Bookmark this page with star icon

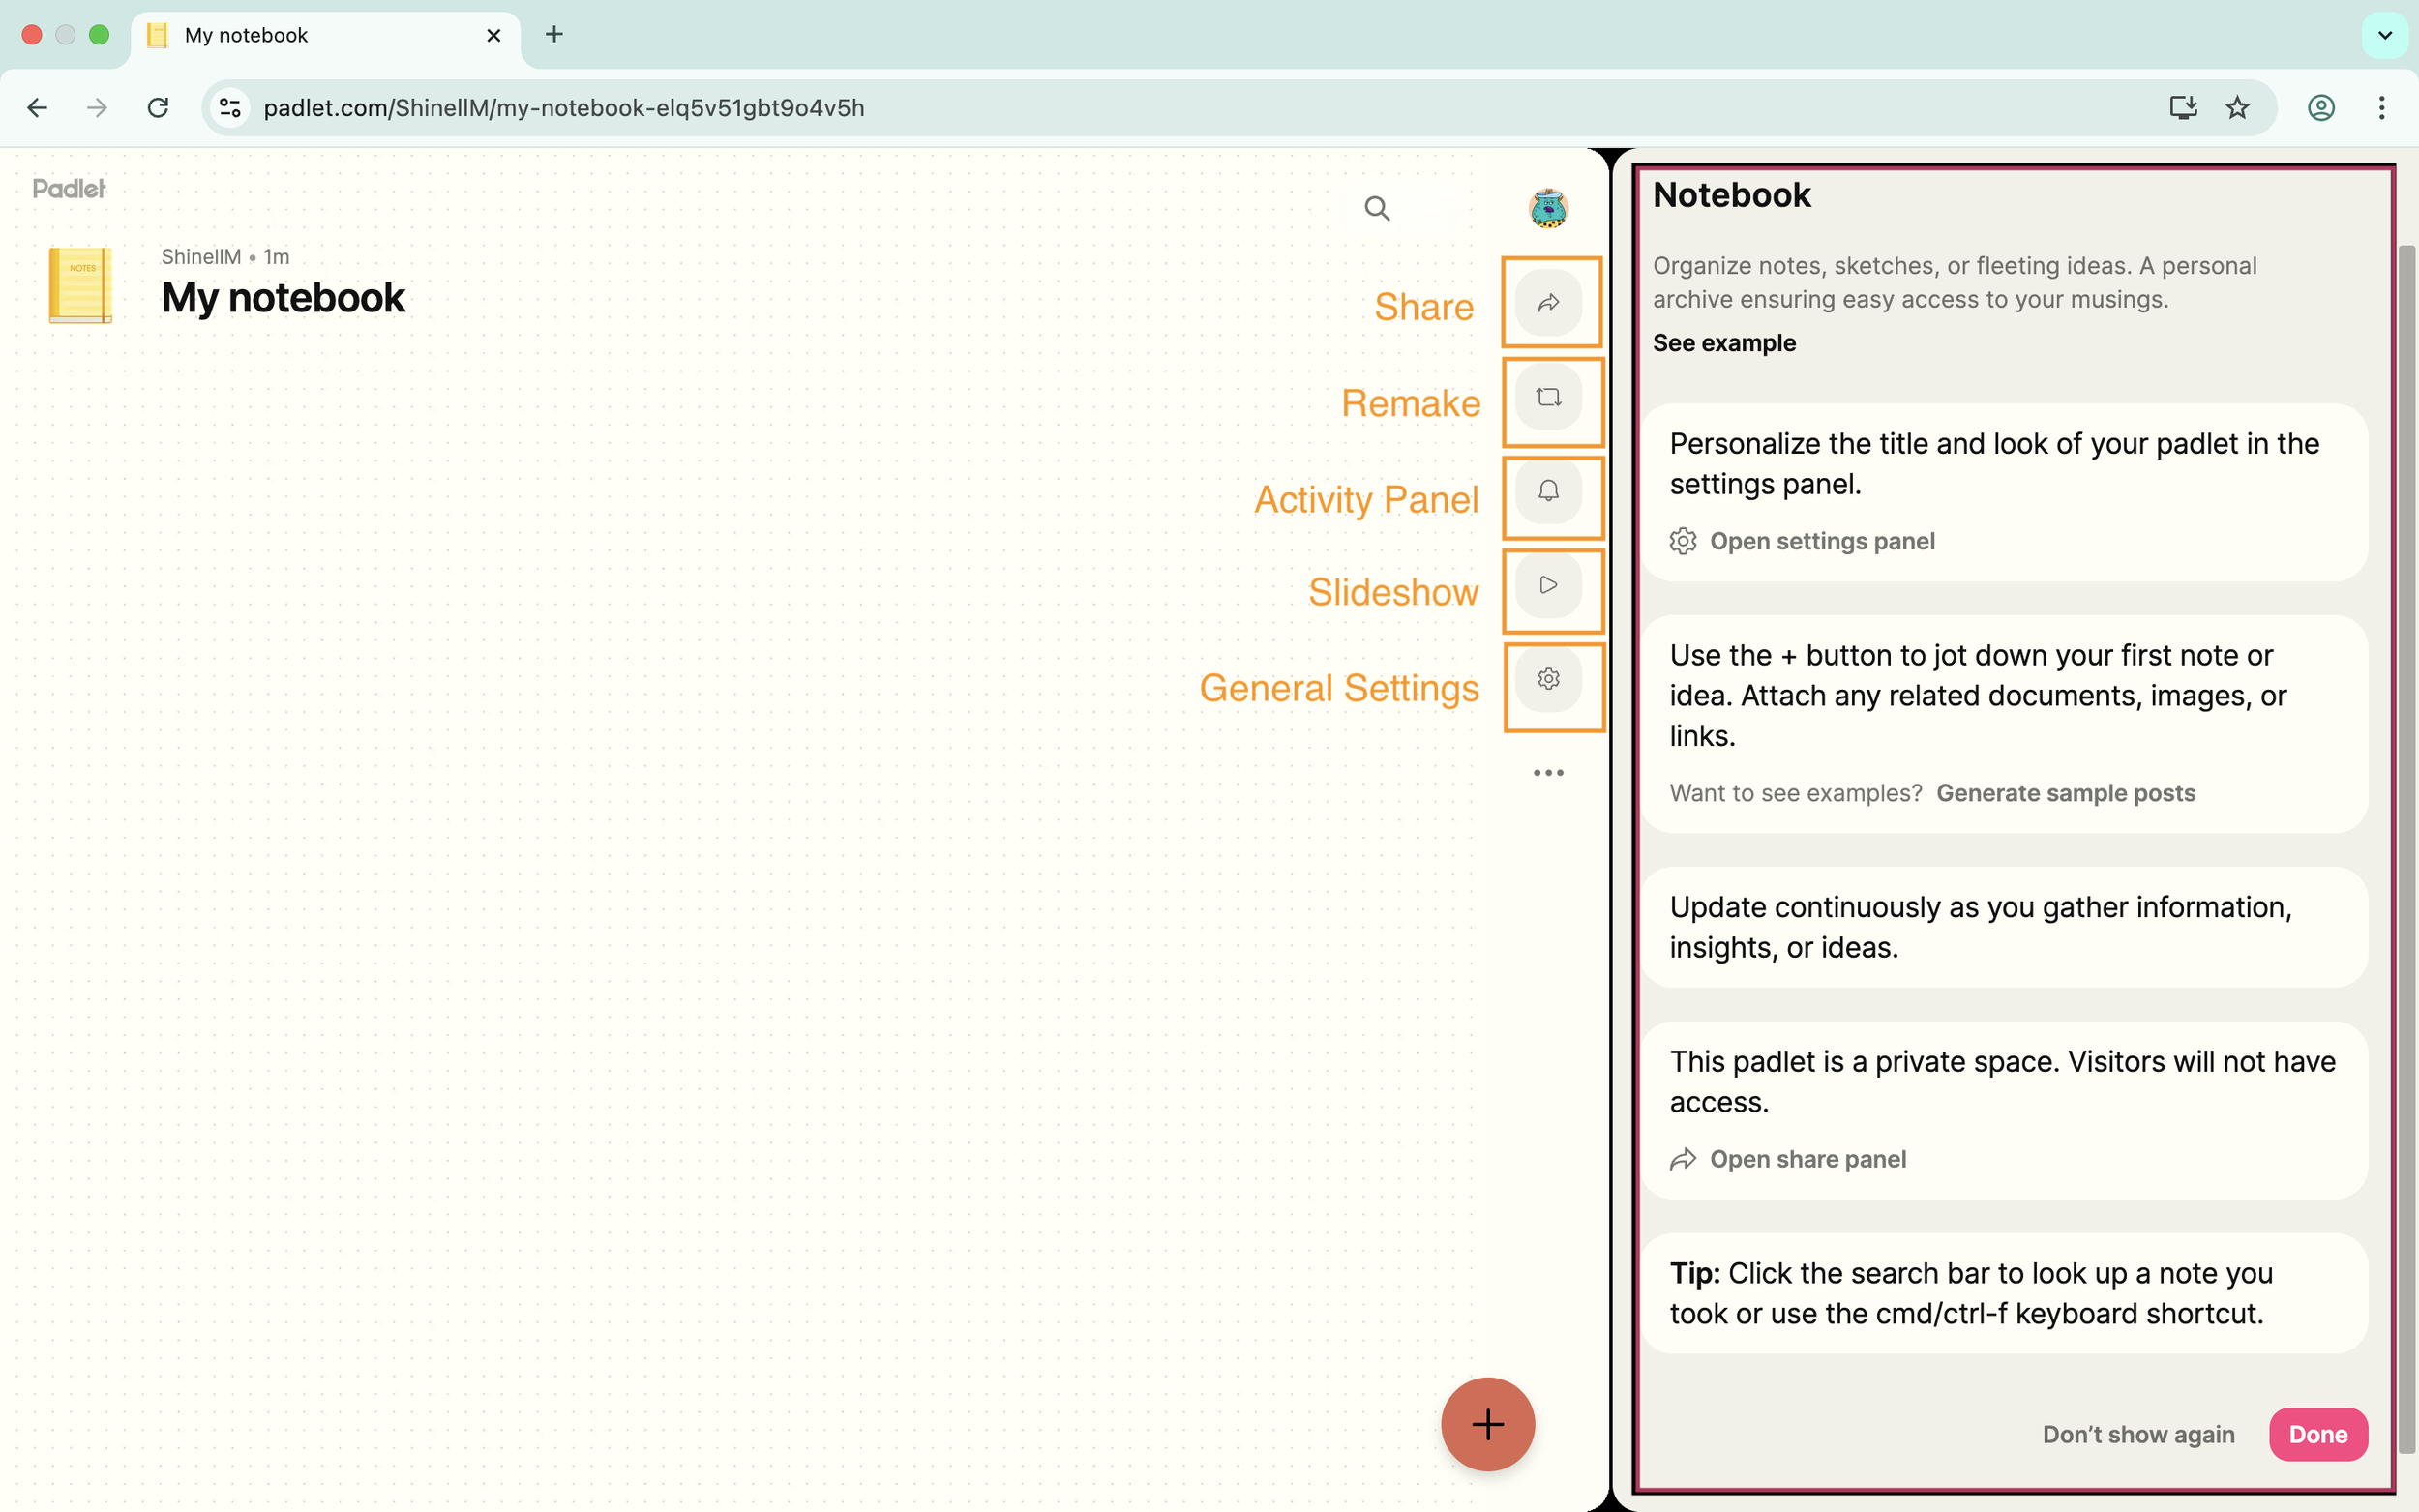pyautogui.click(x=2237, y=108)
